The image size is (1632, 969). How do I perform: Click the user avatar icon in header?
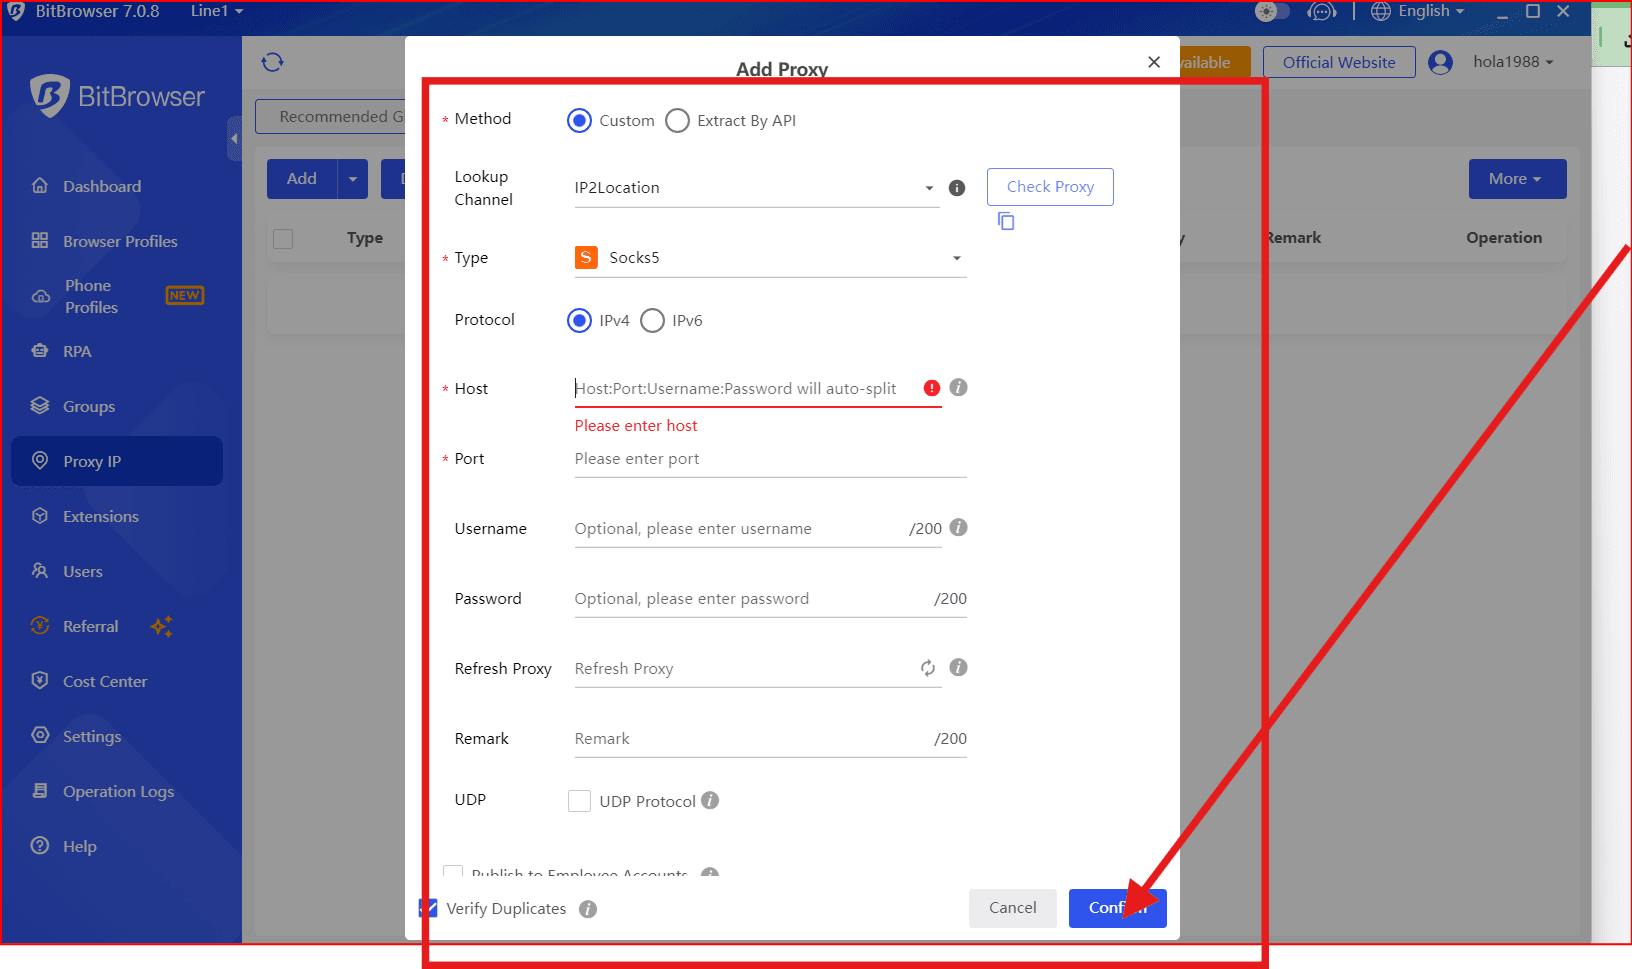(x=1440, y=62)
